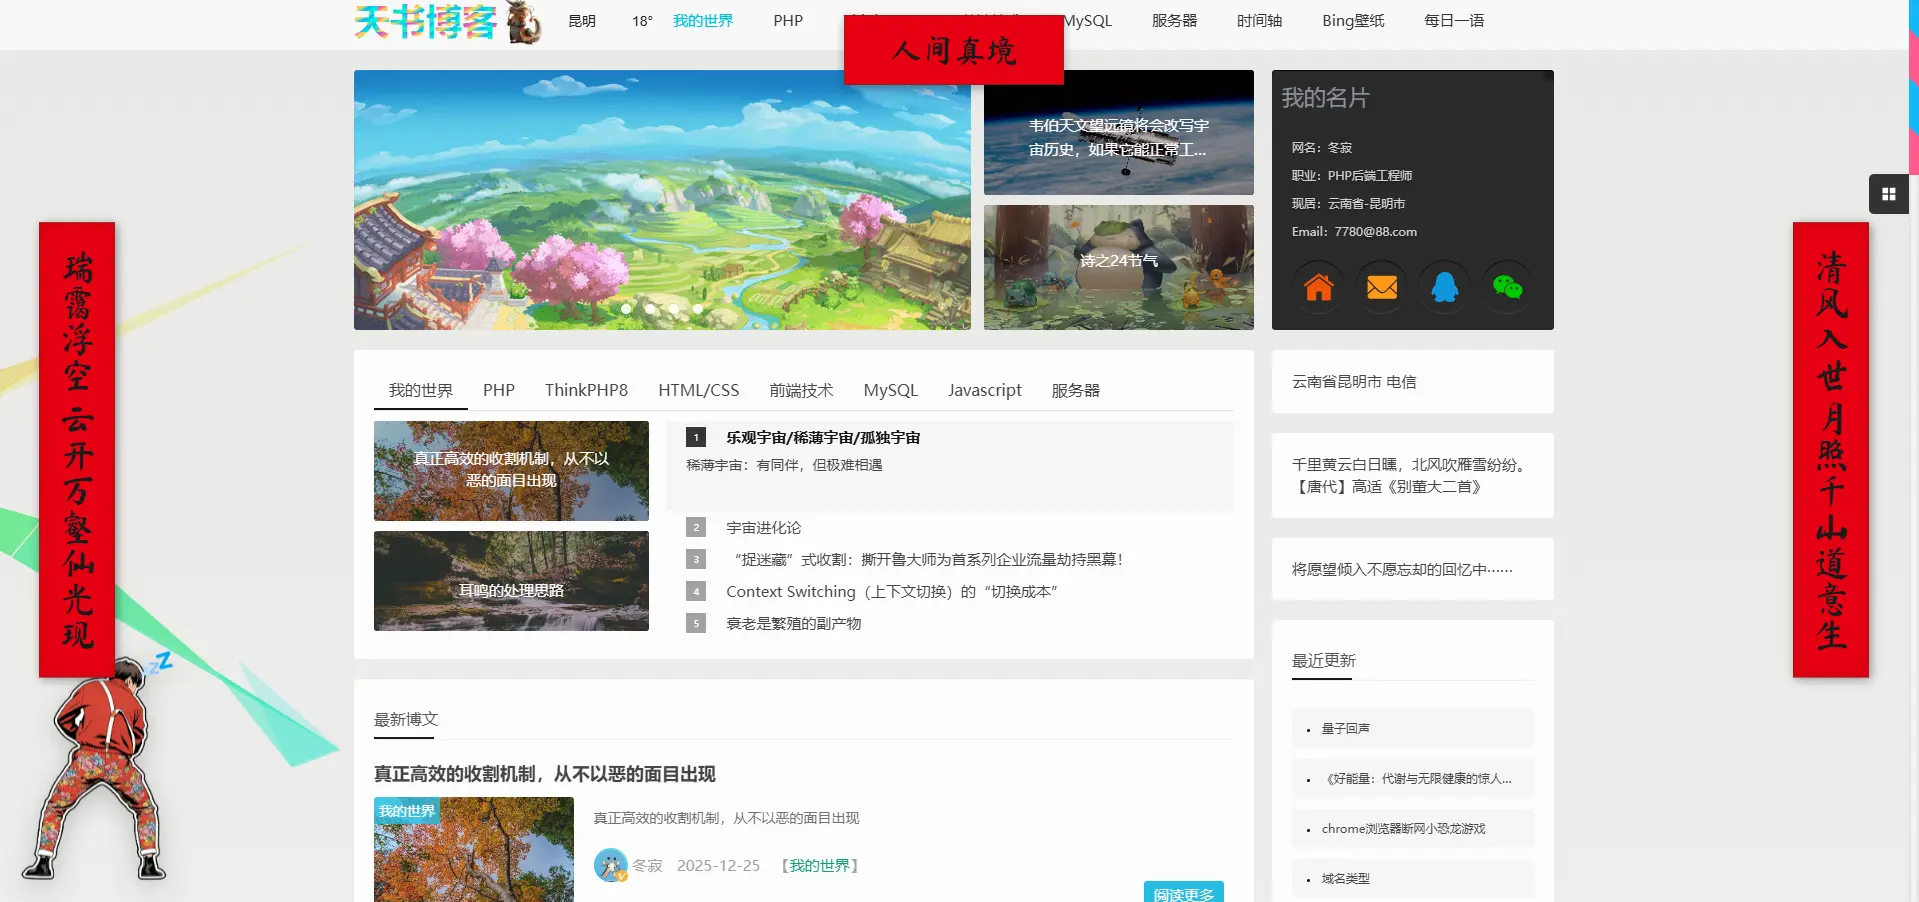
Task: Open the floating grid menu icon
Action: point(1889,194)
